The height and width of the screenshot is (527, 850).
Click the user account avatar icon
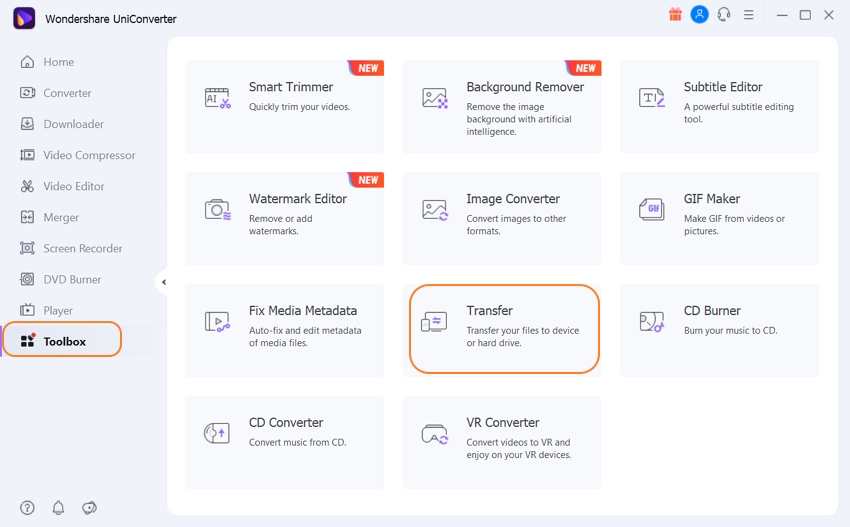(x=700, y=15)
